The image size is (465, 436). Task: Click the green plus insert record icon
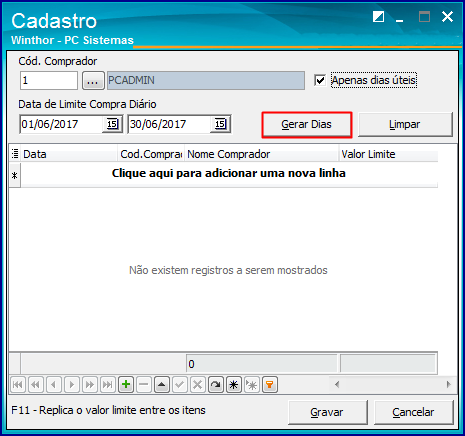point(126,385)
